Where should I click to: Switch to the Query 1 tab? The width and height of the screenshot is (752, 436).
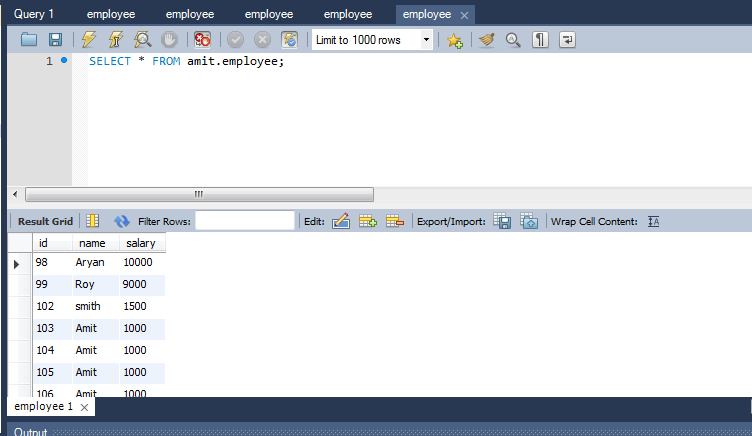coord(34,14)
